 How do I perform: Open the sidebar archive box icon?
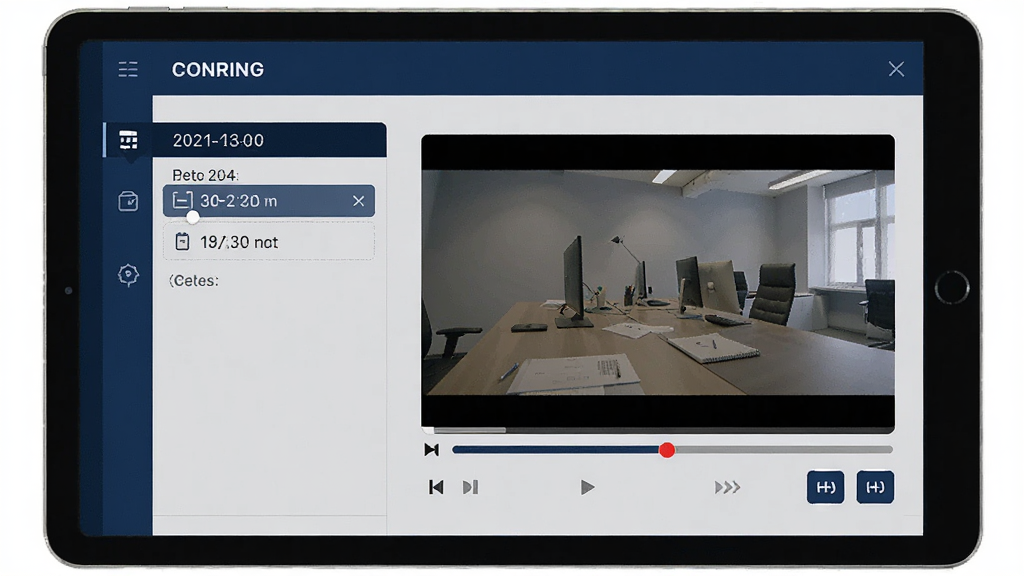[128, 201]
